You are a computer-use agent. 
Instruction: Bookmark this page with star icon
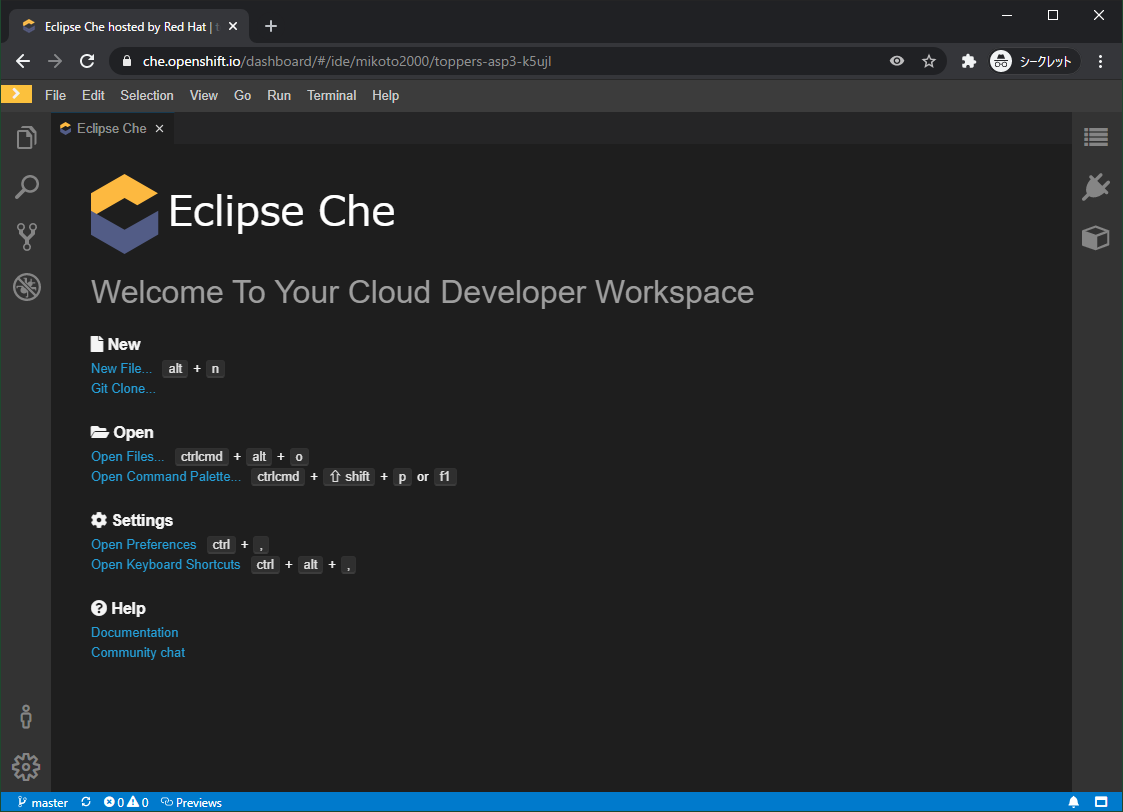(929, 62)
